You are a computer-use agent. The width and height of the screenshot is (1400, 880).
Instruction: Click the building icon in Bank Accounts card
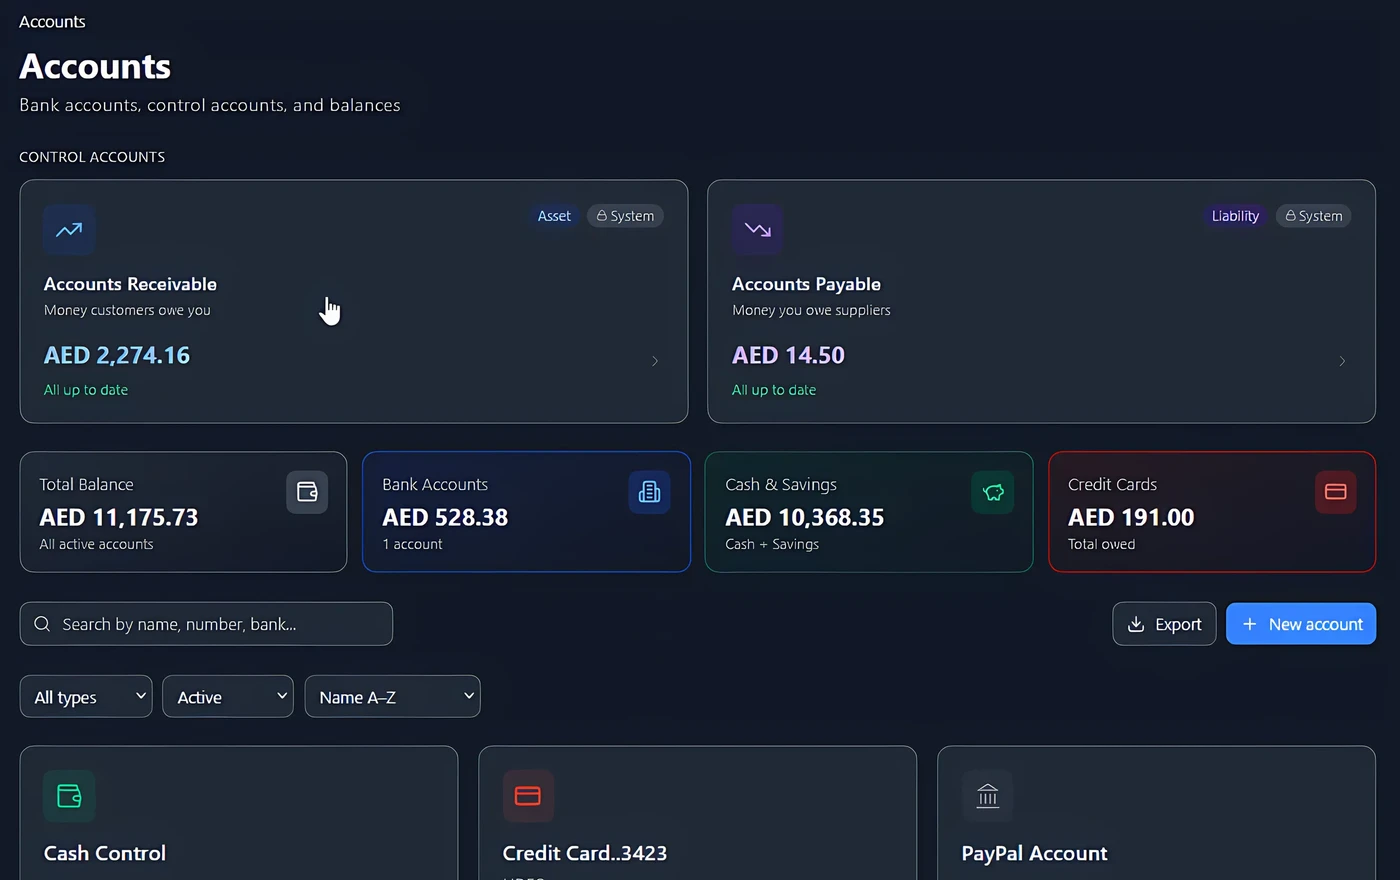pyautogui.click(x=649, y=492)
